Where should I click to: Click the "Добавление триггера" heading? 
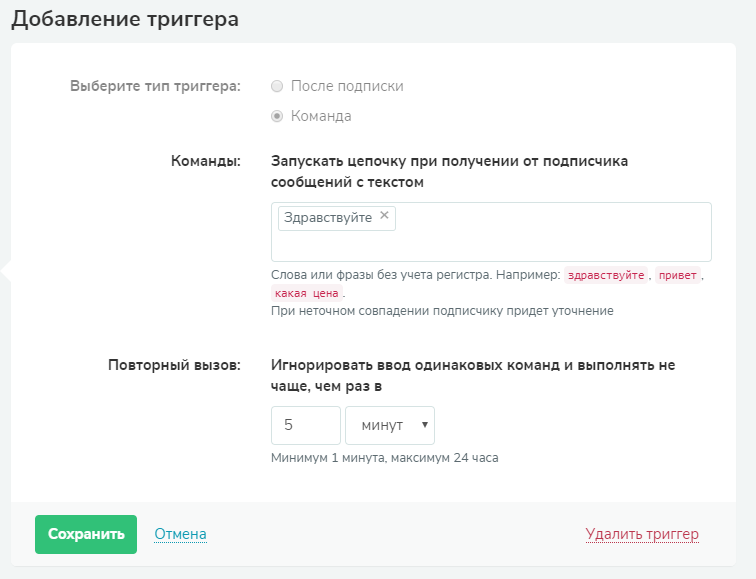coord(125,19)
